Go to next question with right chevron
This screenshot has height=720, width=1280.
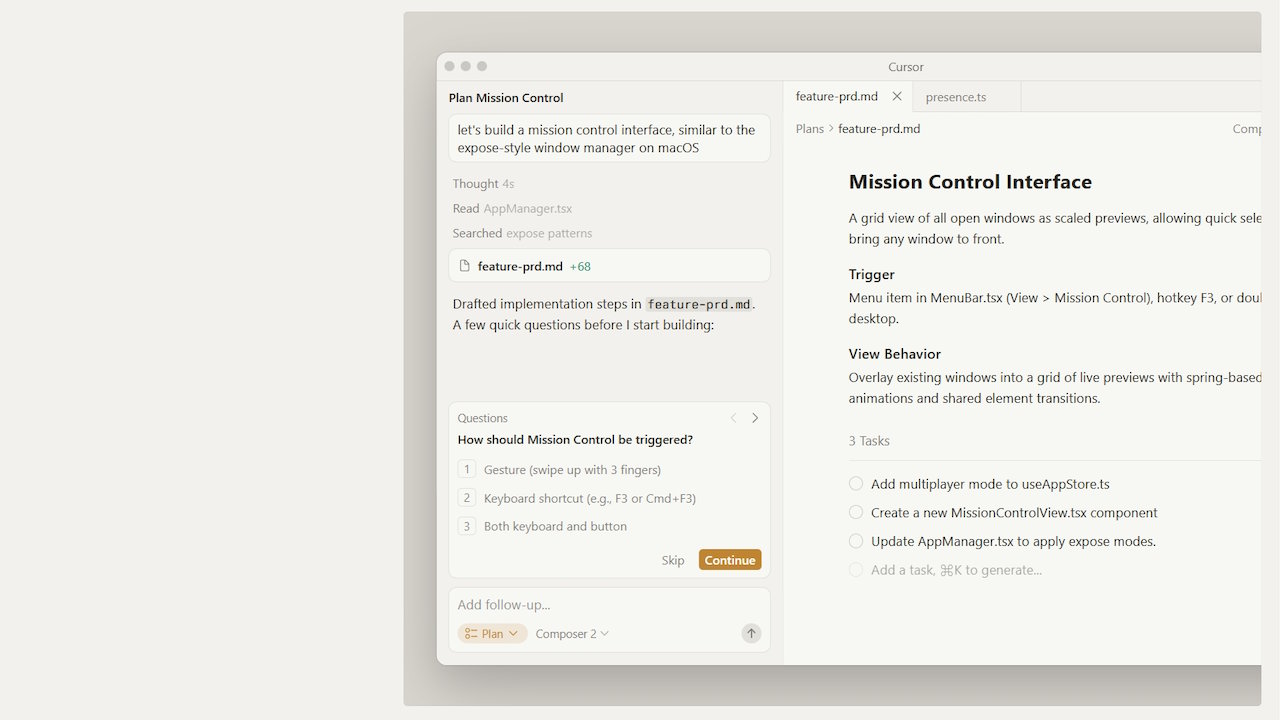[755, 418]
